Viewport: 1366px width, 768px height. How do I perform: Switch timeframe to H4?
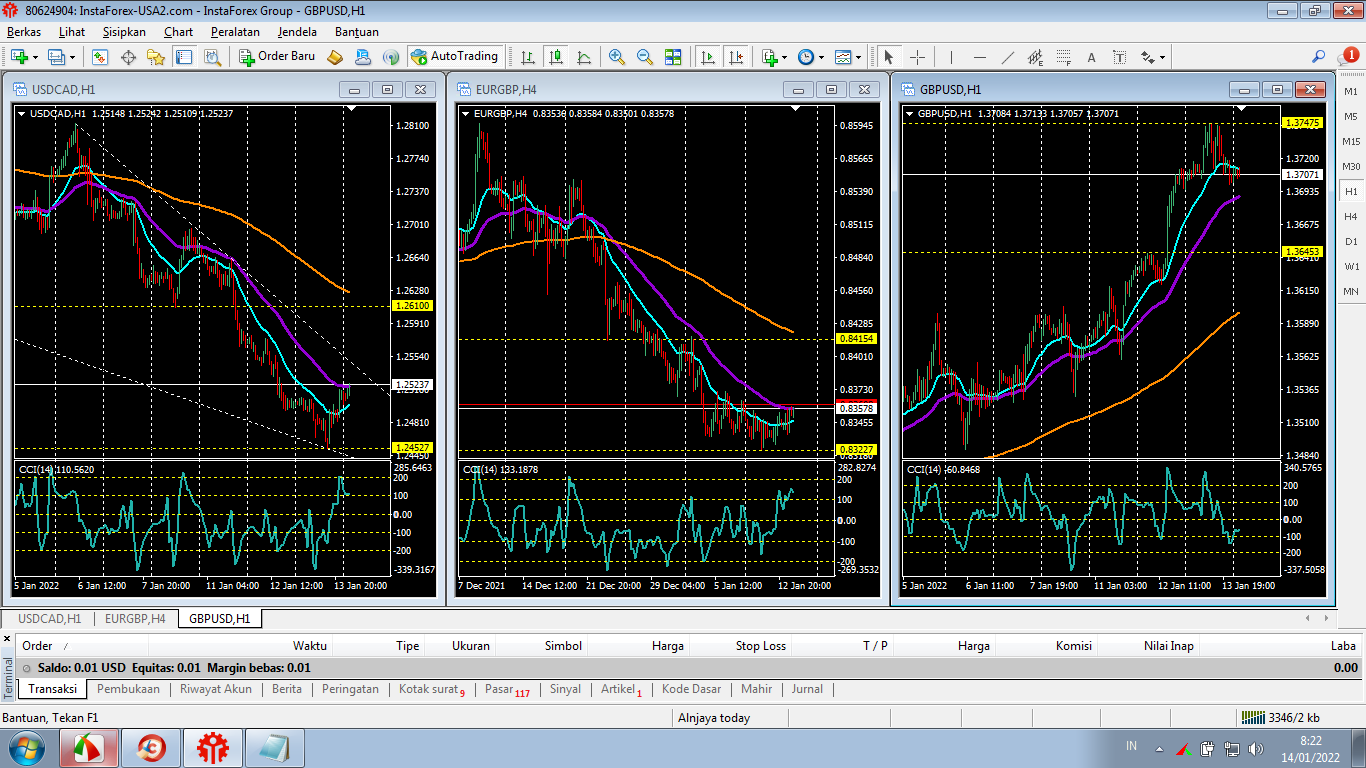click(1351, 216)
